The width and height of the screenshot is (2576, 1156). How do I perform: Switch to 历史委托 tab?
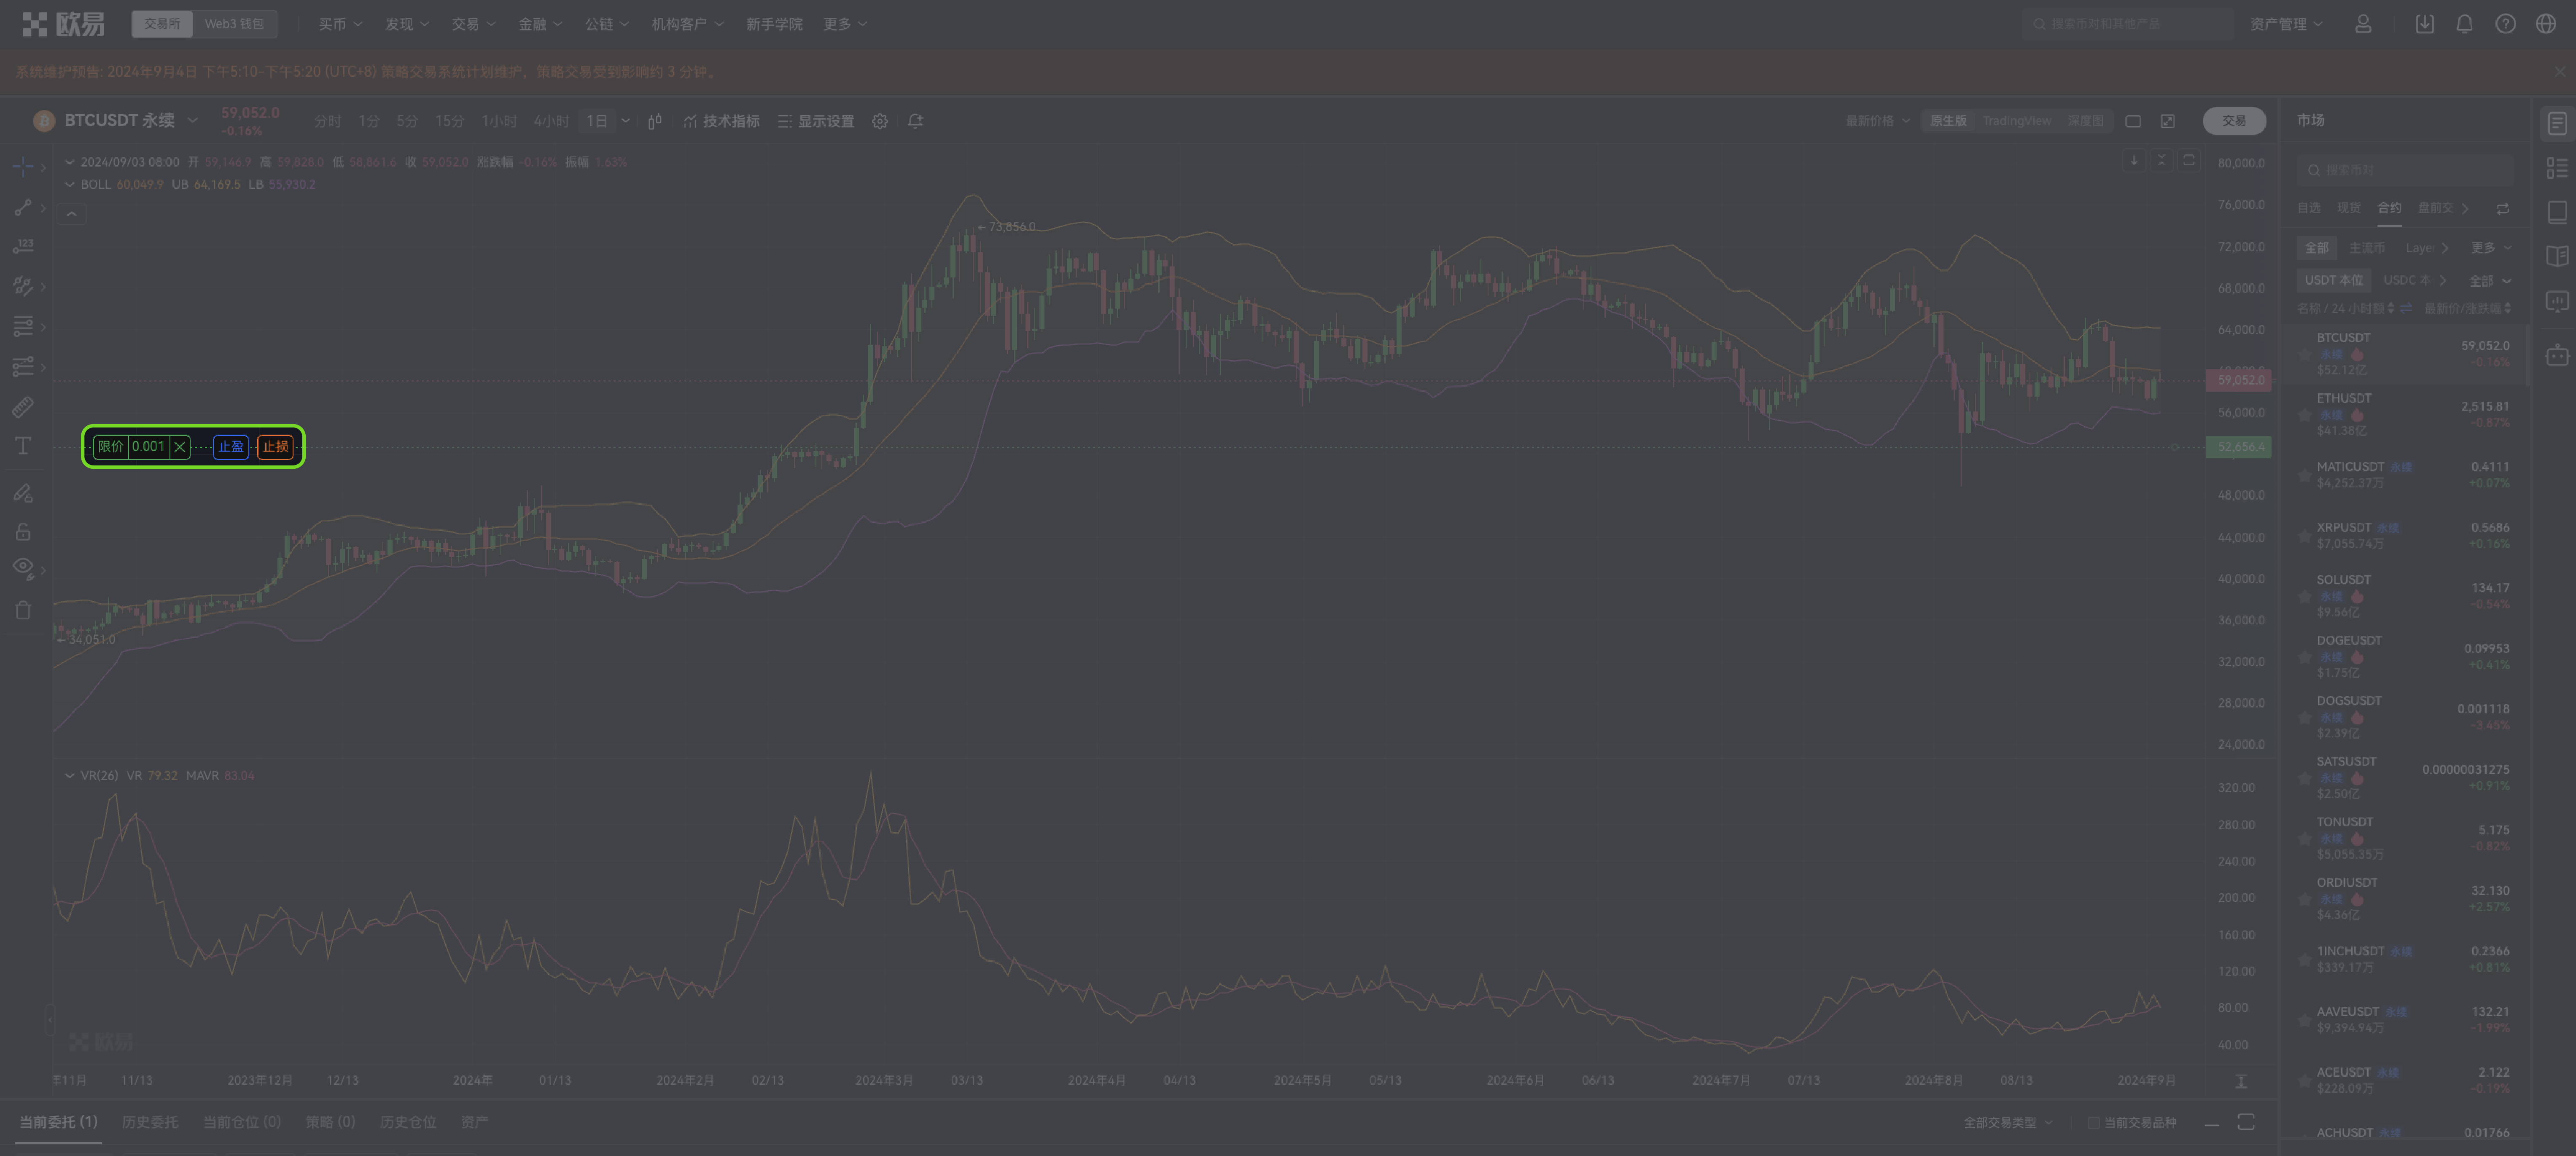click(150, 1122)
